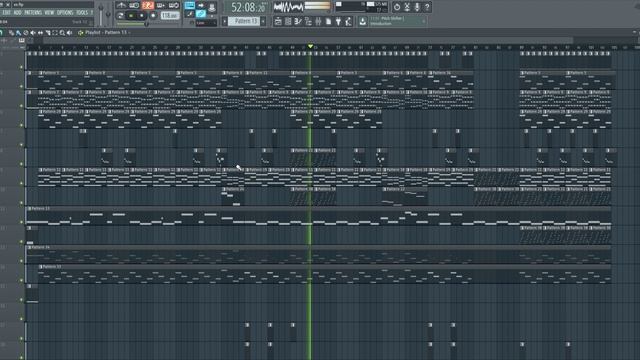This screenshot has width=640, height=360.
Task: Mute the track with Pattern 29 clips
Action: (21, 125)
